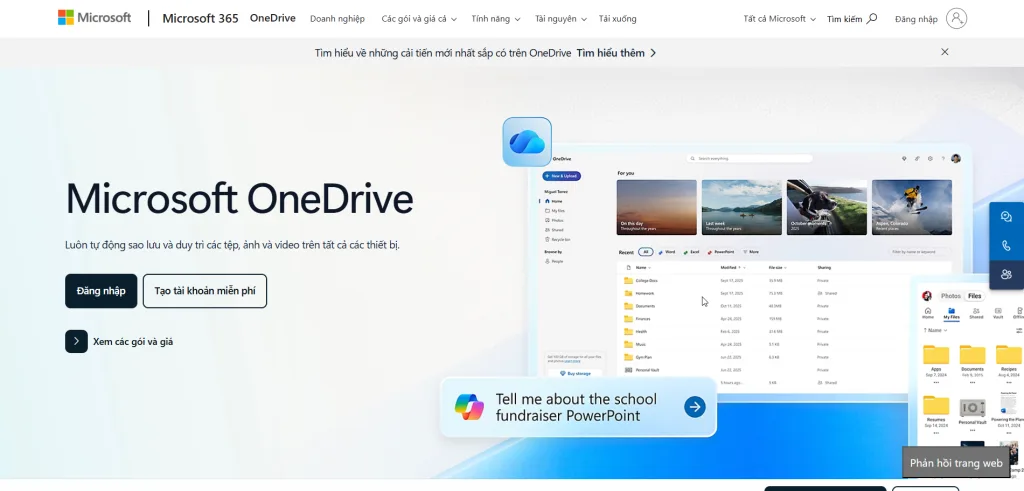Image resolution: width=1024 pixels, height=491 pixels.
Task: Click Tạo tài khoản miễn phí button
Action: coord(205,291)
